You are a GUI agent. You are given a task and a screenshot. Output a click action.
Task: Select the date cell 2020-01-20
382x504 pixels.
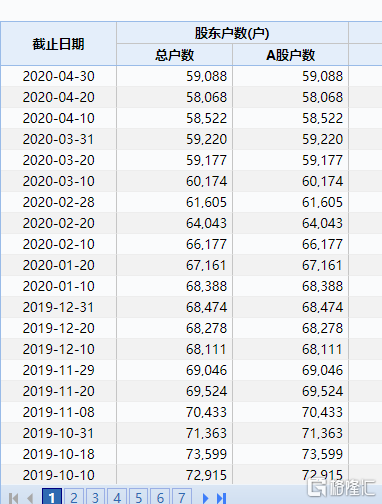(x=59, y=265)
